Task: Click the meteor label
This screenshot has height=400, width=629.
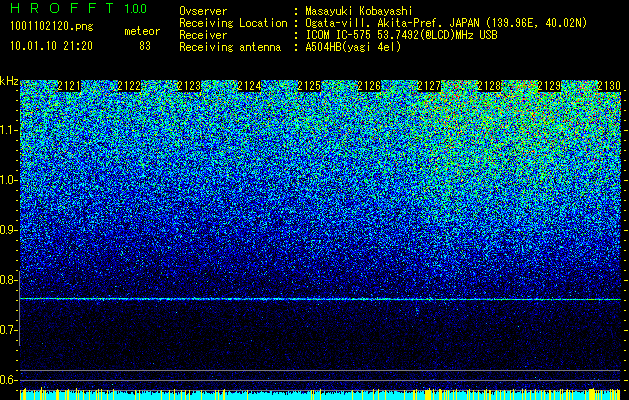Action: click(142, 31)
